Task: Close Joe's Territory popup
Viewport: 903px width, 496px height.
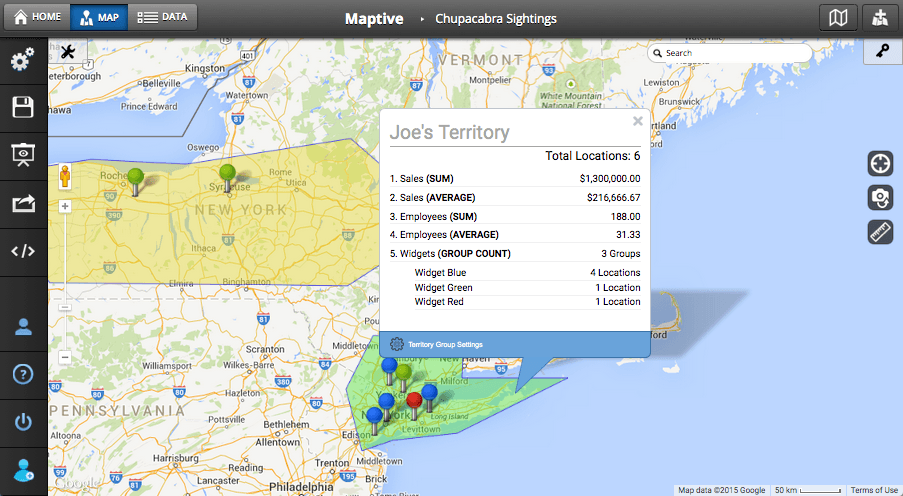Action: coord(638,121)
